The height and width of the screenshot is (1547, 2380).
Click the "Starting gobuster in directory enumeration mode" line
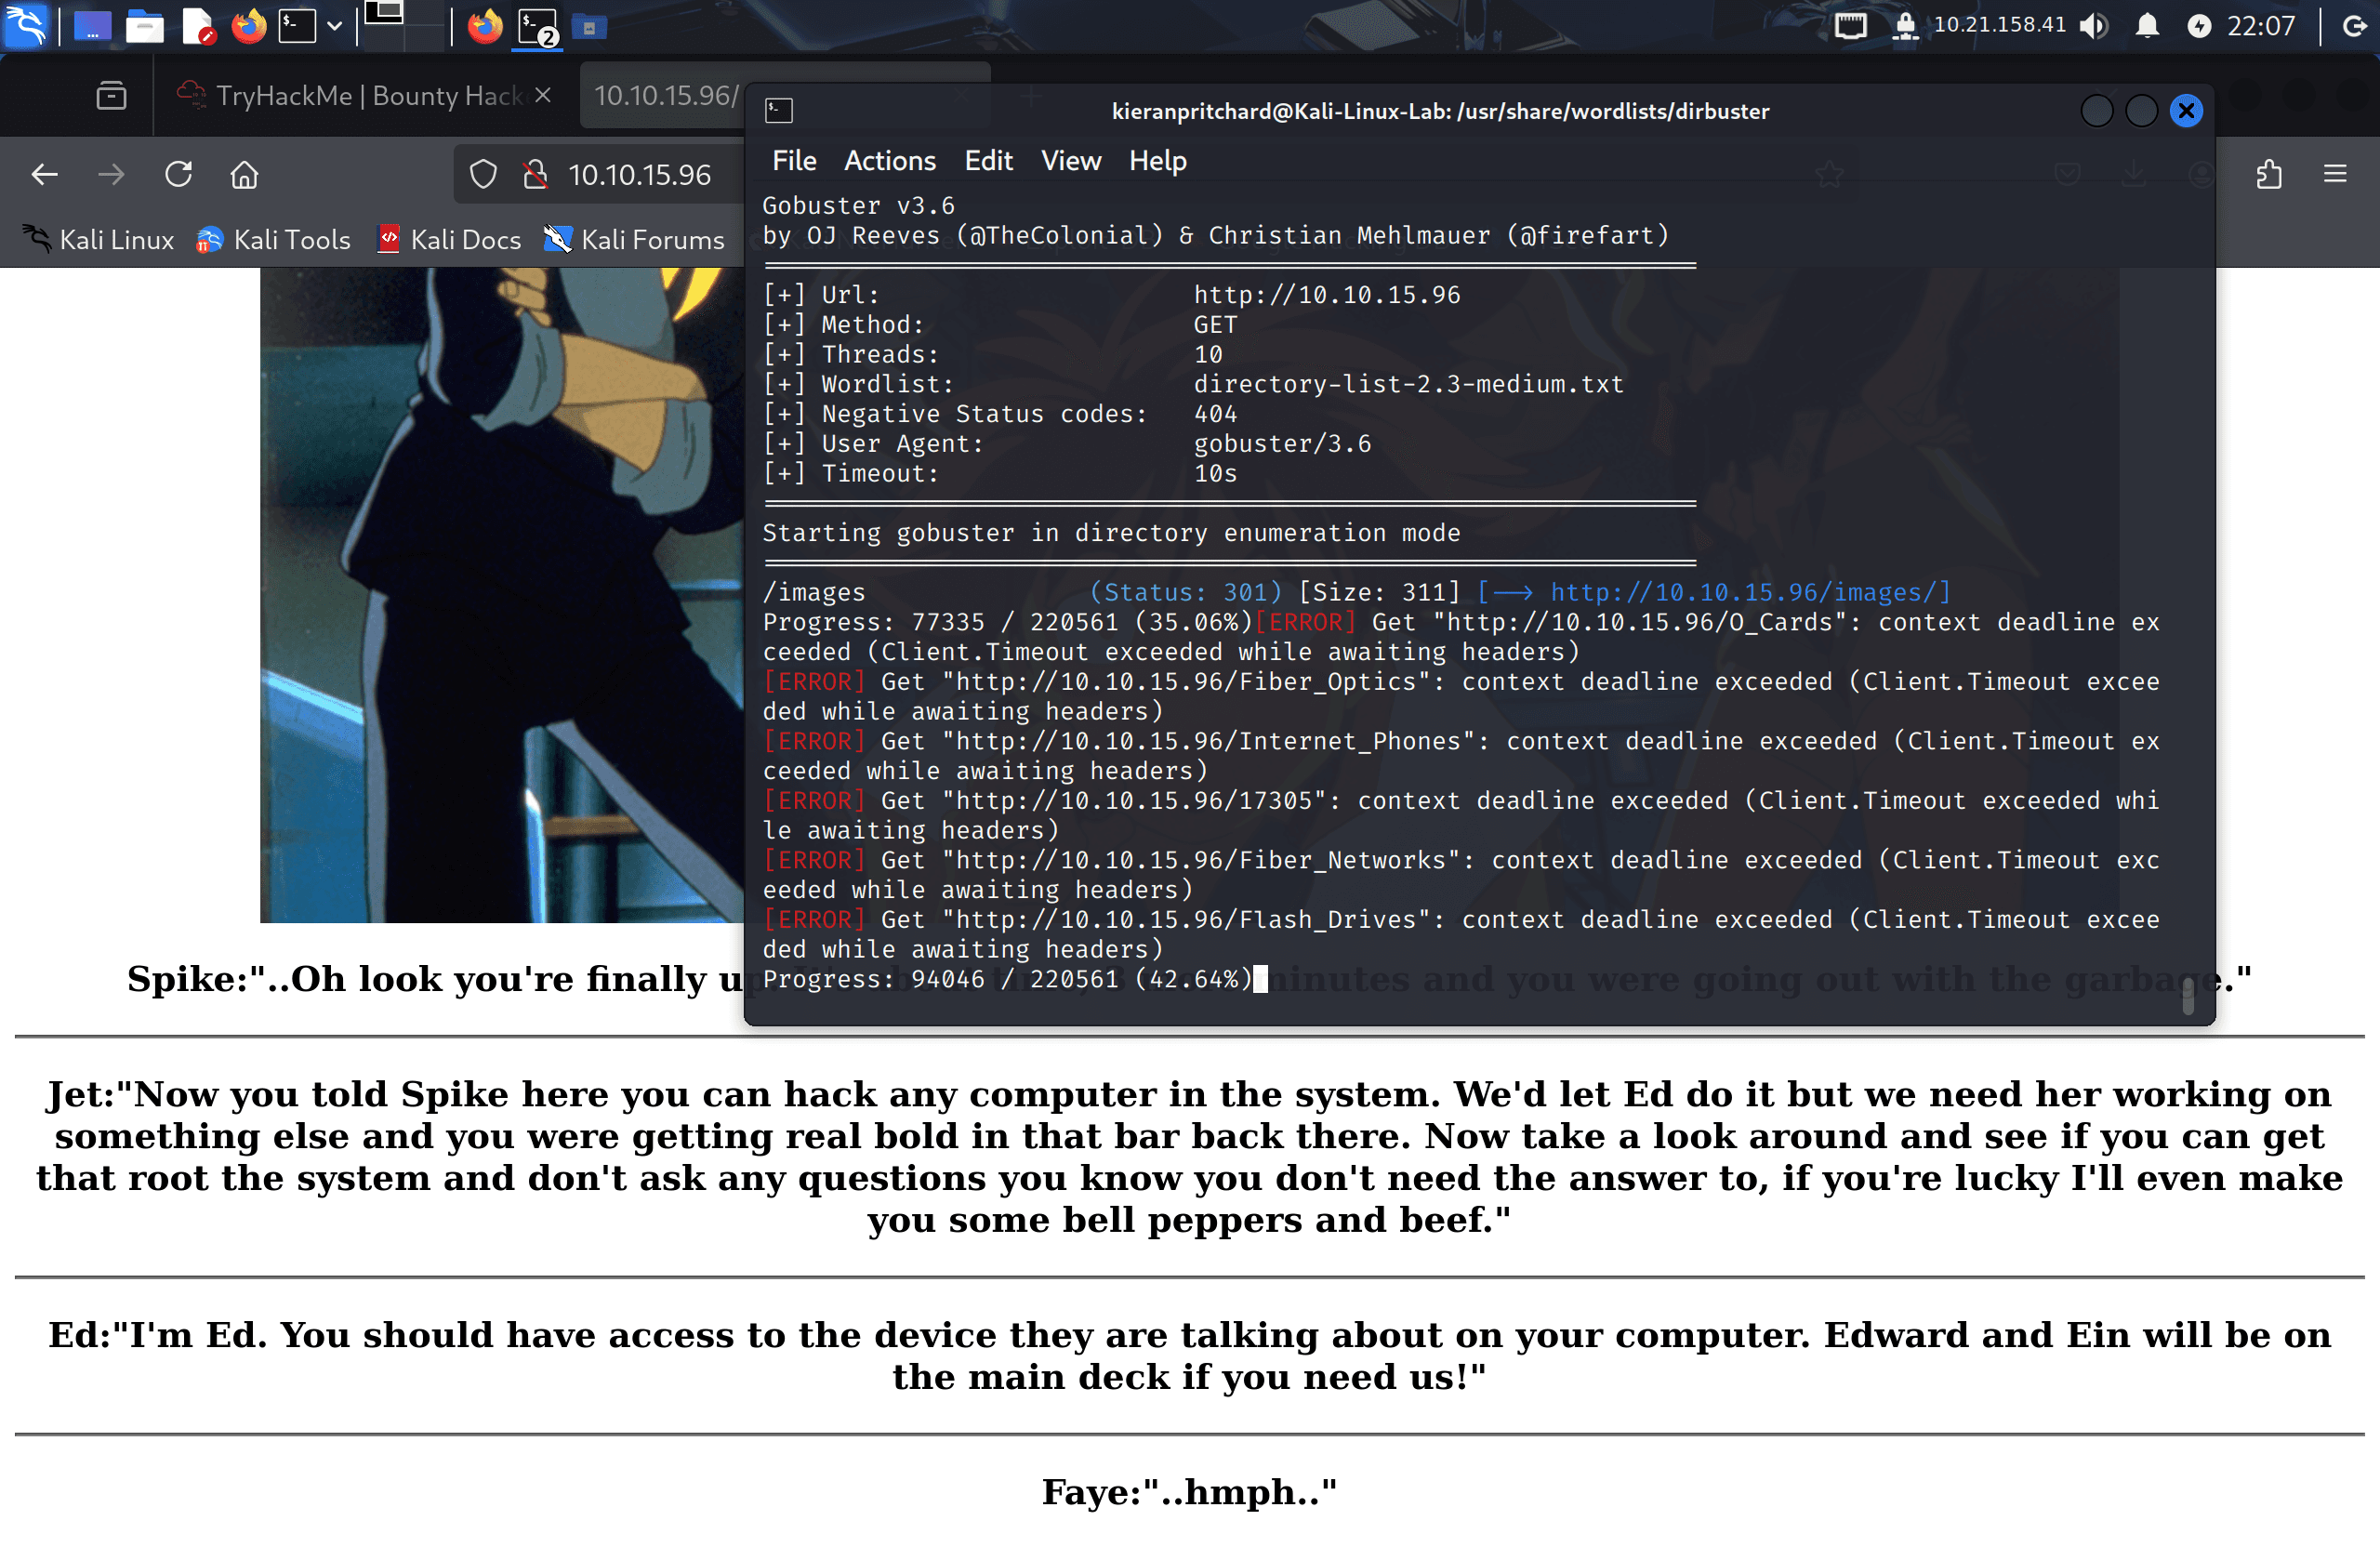[x=1111, y=533]
